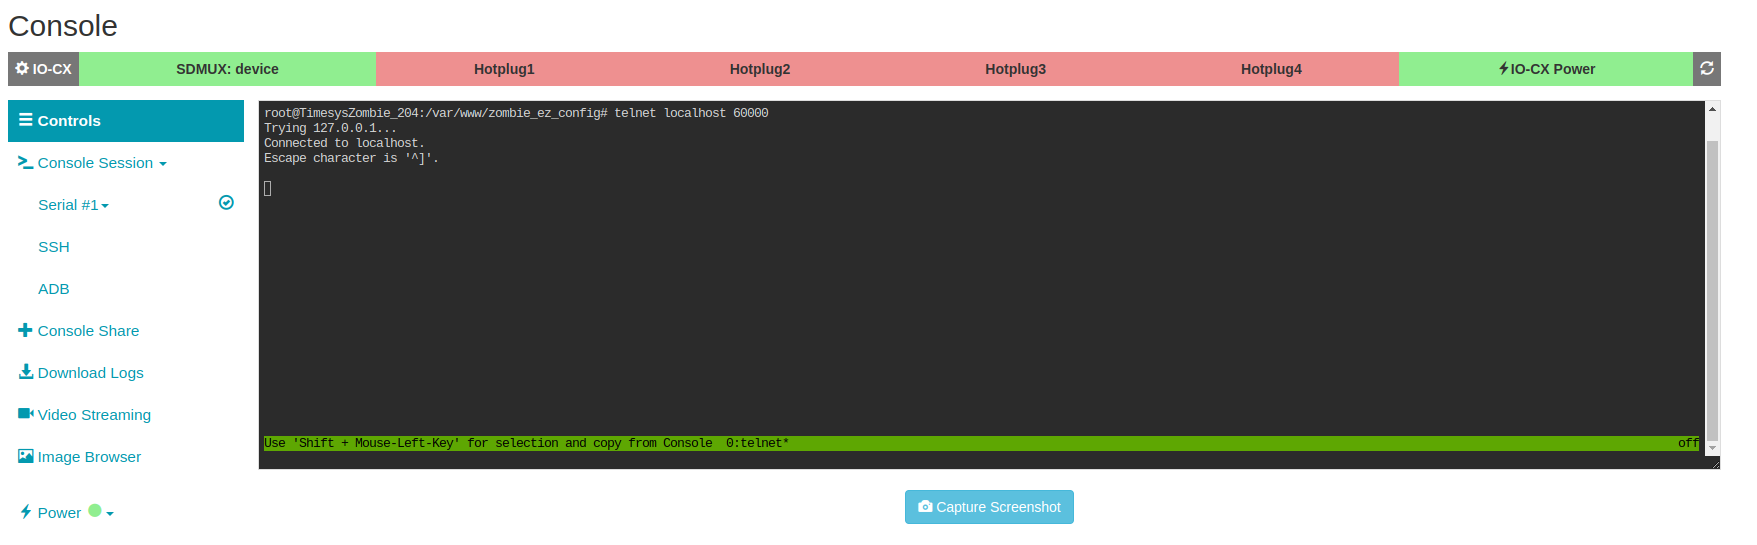Click the Controls hamburger menu icon

point(26,120)
